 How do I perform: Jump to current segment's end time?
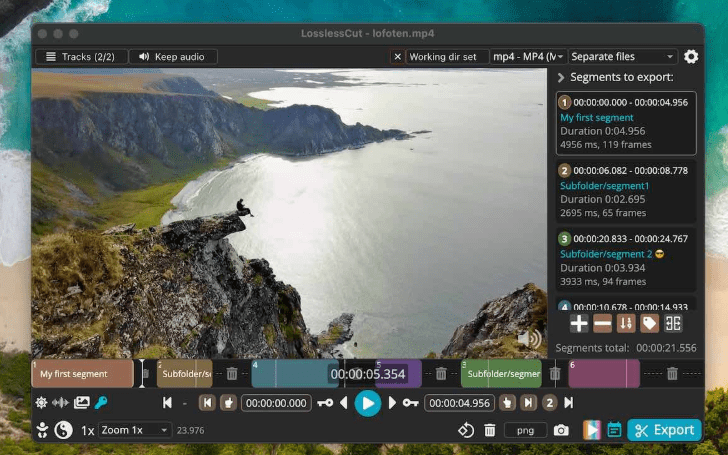[x=528, y=403]
